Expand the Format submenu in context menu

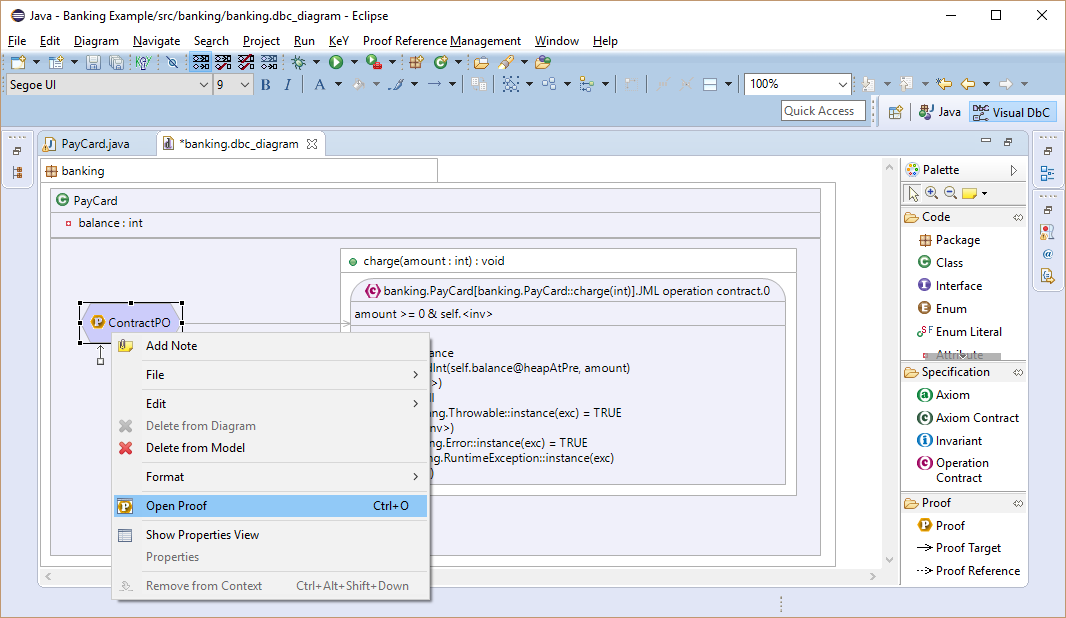(271, 477)
